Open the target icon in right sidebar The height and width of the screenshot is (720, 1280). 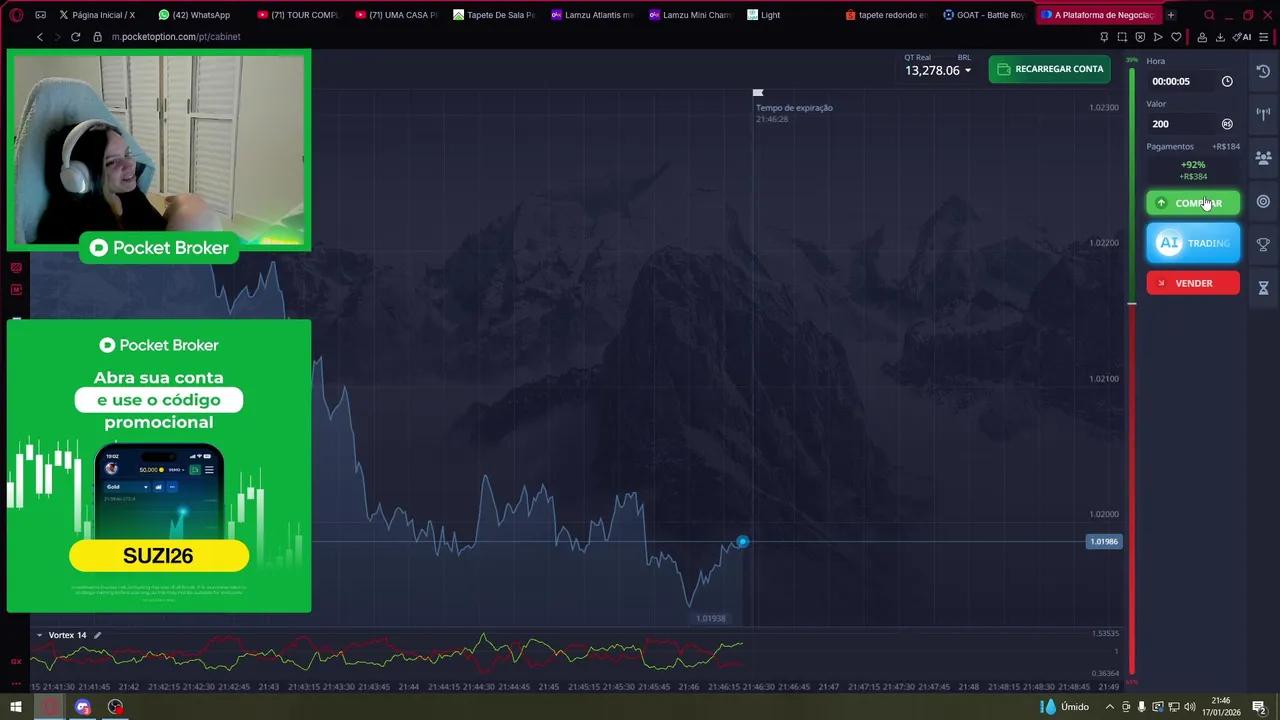click(x=1263, y=201)
